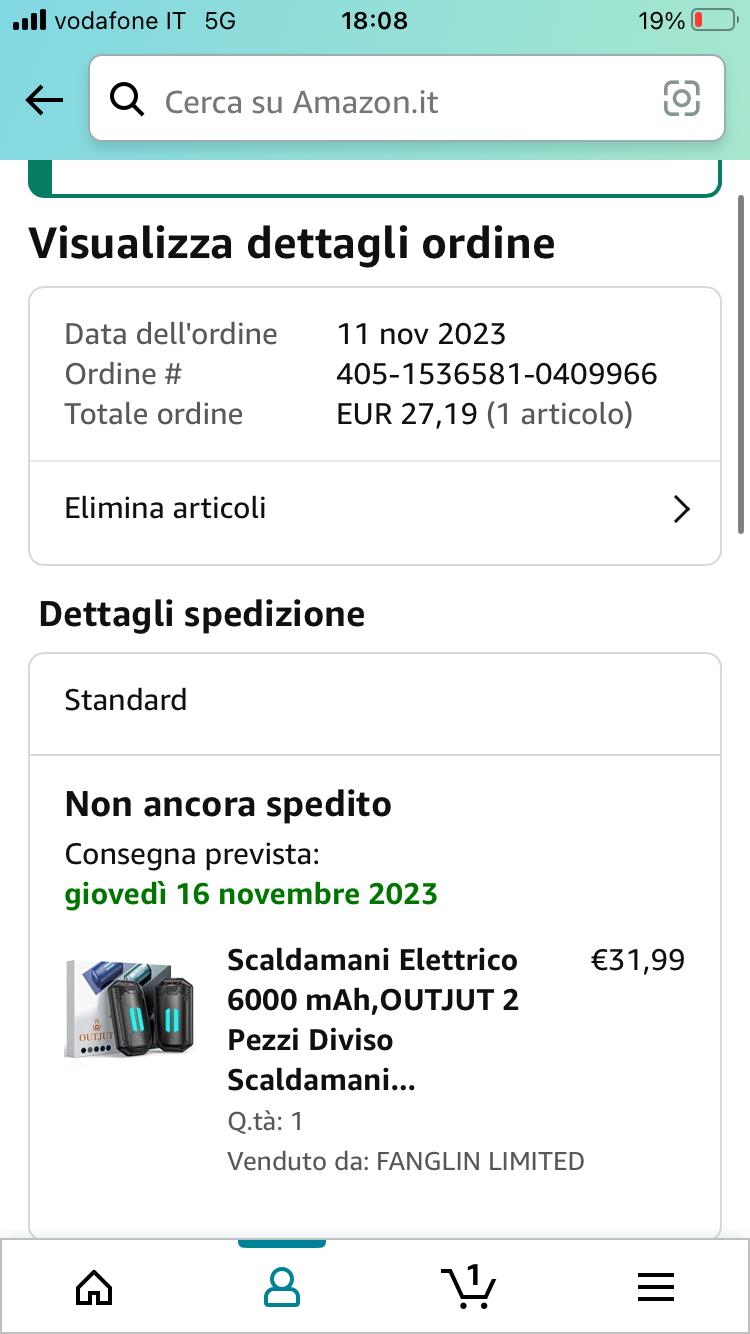Go to Home via bottom bar
The height and width of the screenshot is (1334, 750).
coord(94,1286)
